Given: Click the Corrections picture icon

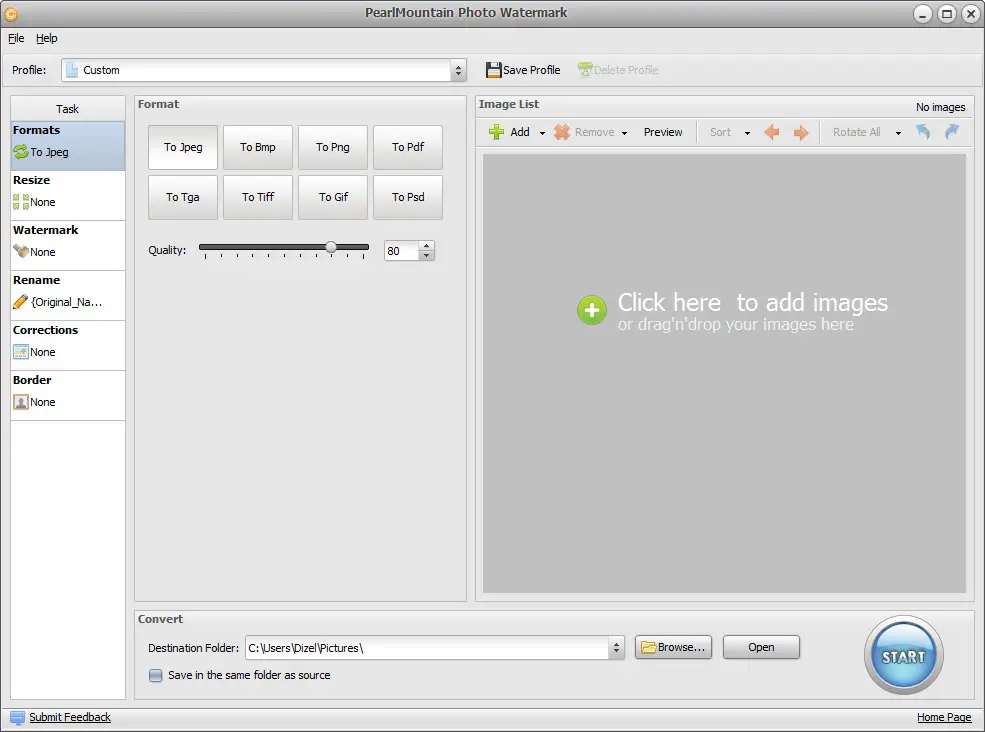Looking at the screenshot, I should (21, 352).
